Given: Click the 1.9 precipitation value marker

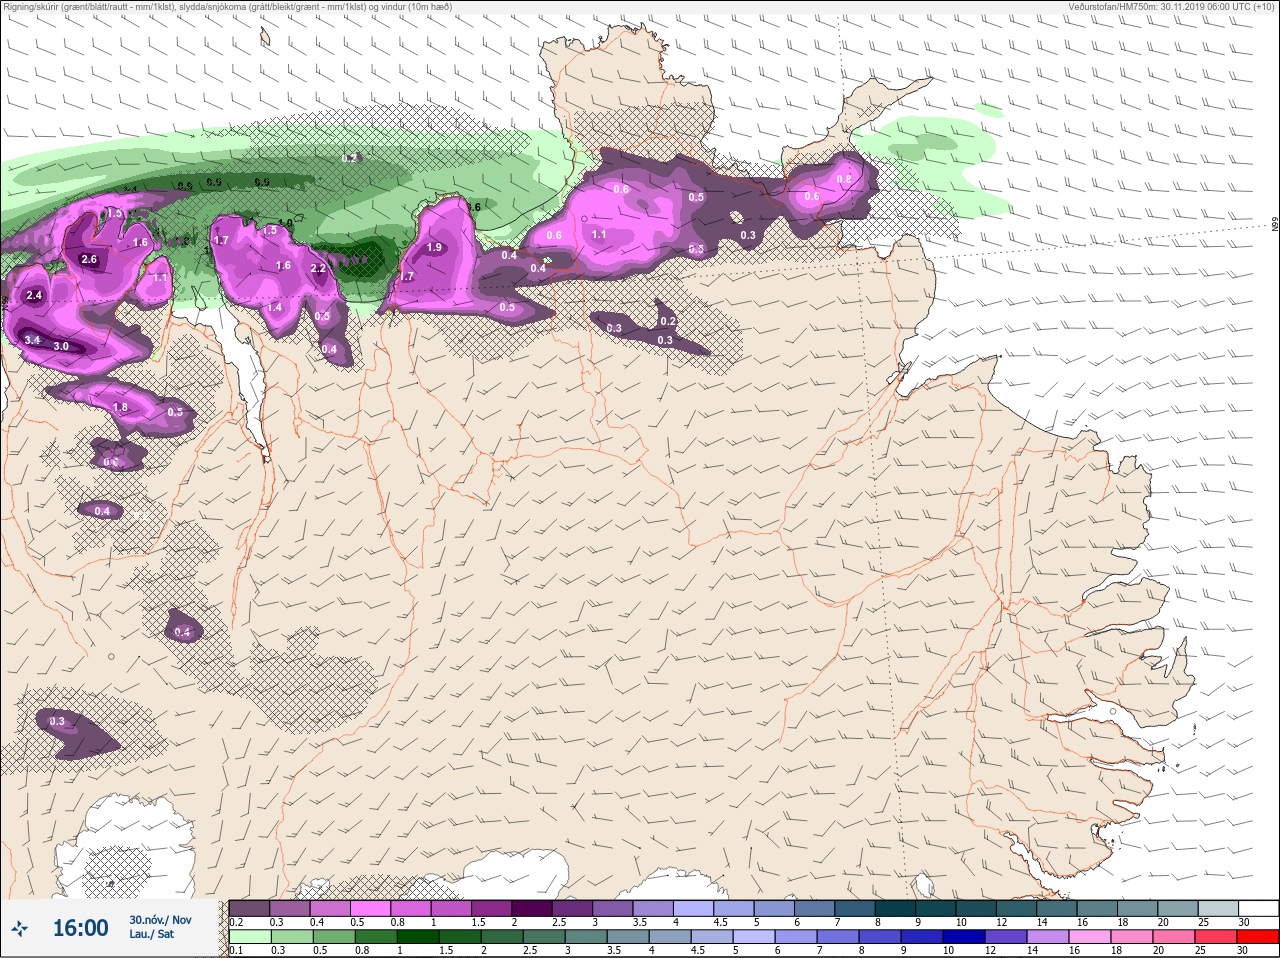Looking at the screenshot, I should tap(434, 247).
